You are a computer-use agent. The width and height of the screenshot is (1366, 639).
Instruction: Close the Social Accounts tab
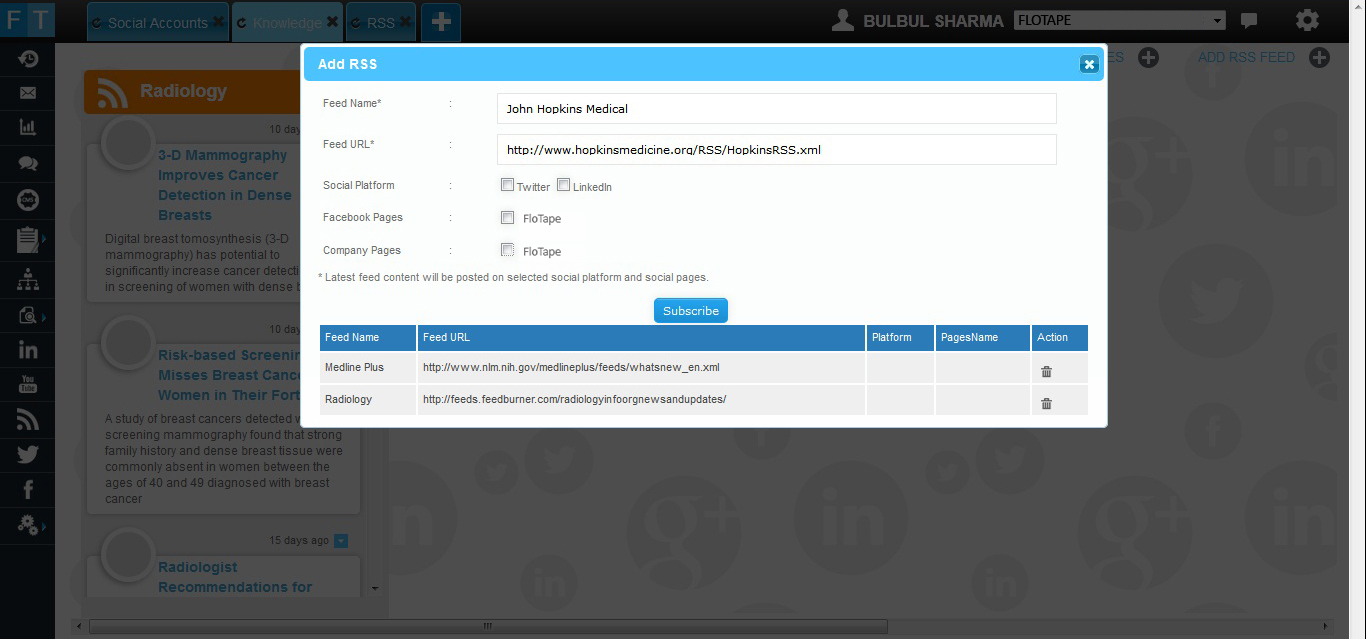[218, 22]
